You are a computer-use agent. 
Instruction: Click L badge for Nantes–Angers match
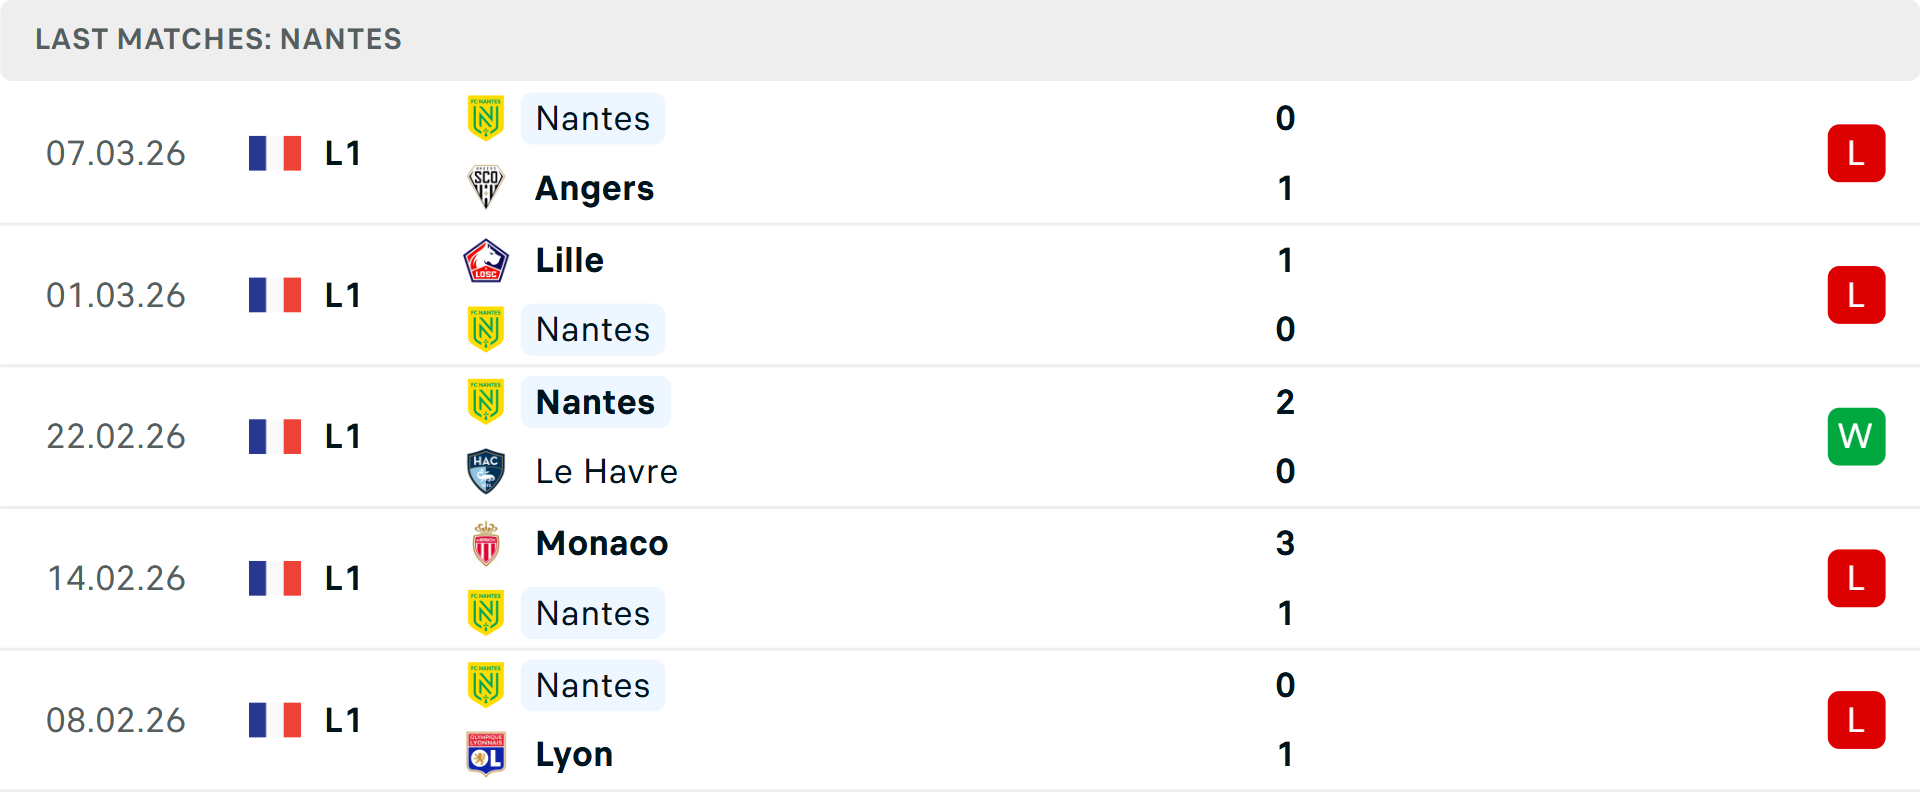tap(1856, 153)
